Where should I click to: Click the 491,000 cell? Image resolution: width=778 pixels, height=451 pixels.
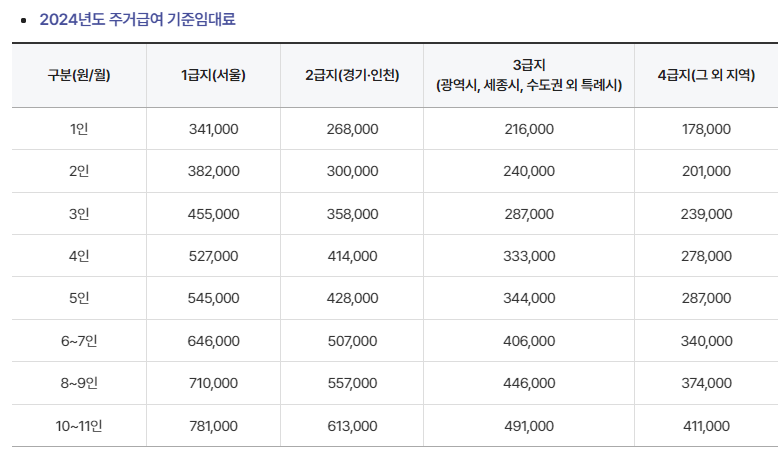[x=529, y=426]
